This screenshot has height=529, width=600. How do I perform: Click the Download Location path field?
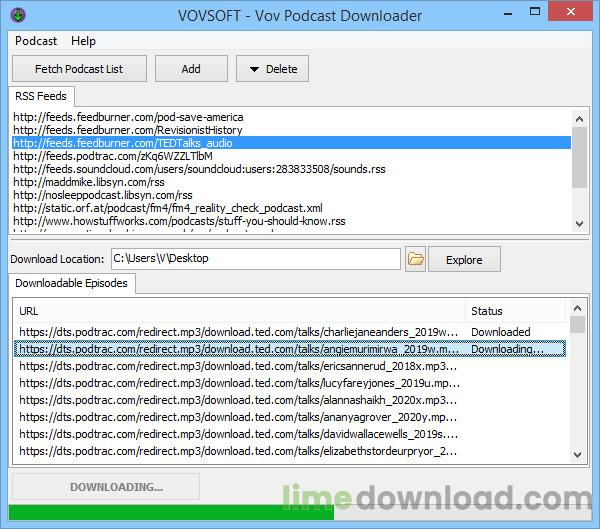click(256, 259)
